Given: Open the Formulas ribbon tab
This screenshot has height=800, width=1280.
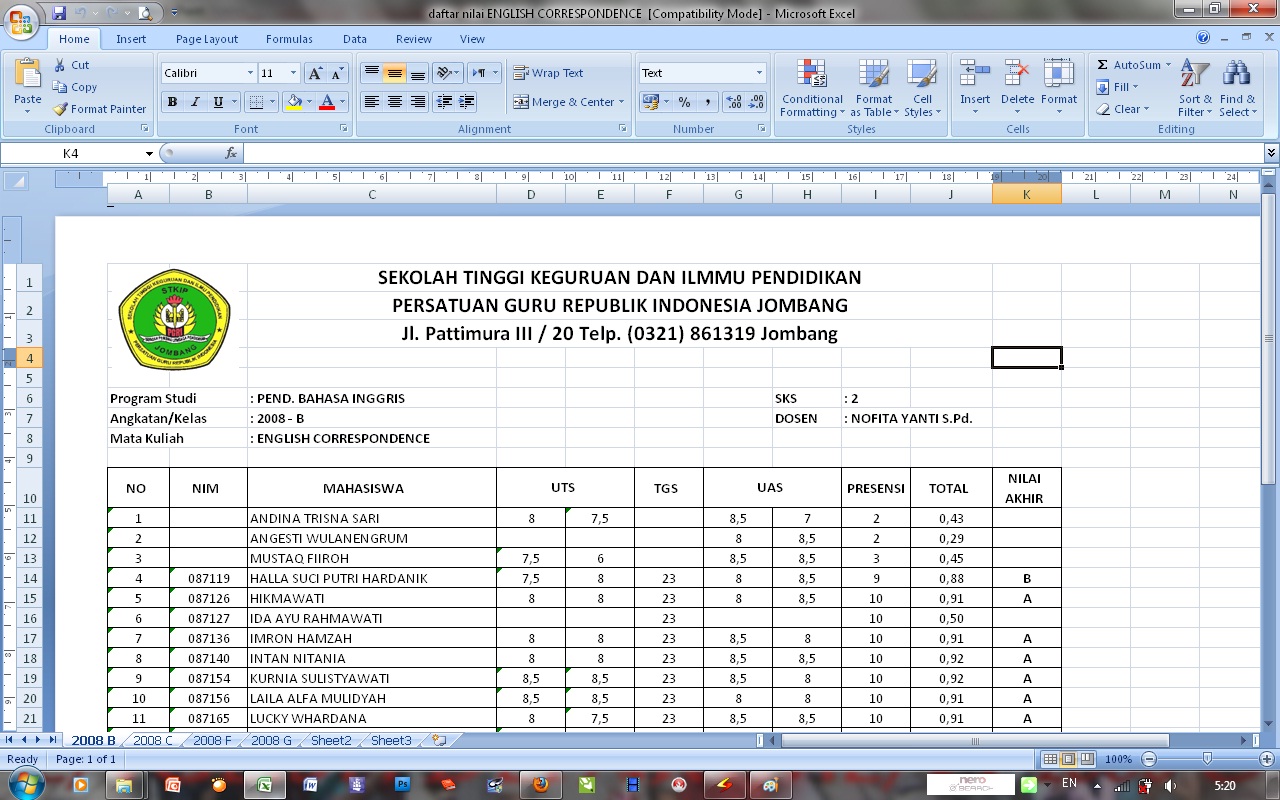Looking at the screenshot, I should tap(289, 39).
